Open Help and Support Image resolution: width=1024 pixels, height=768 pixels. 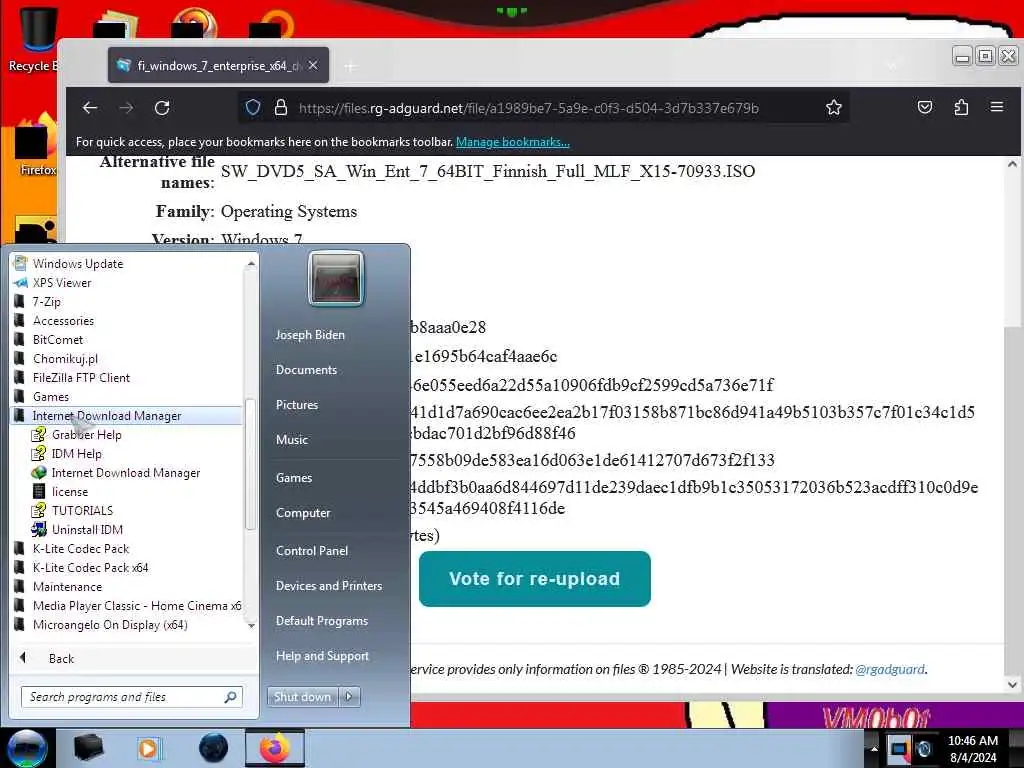click(322, 656)
